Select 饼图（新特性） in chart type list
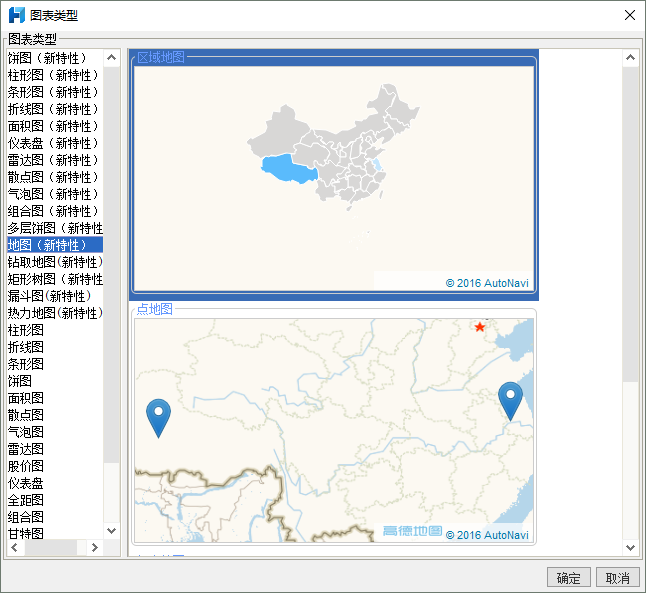646x593 pixels. pyautogui.click(x=55, y=58)
